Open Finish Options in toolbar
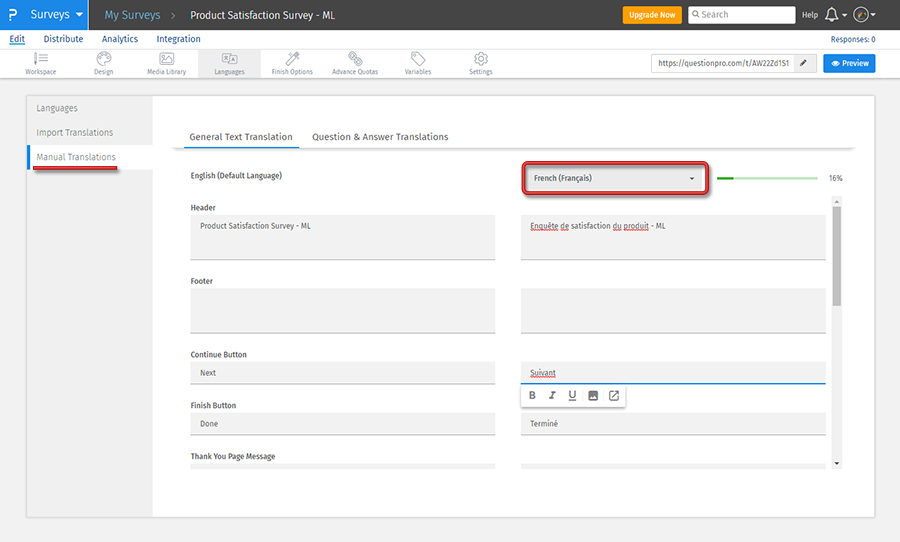This screenshot has width=900, height=542. pyautogui.click(x=292, y=63)
